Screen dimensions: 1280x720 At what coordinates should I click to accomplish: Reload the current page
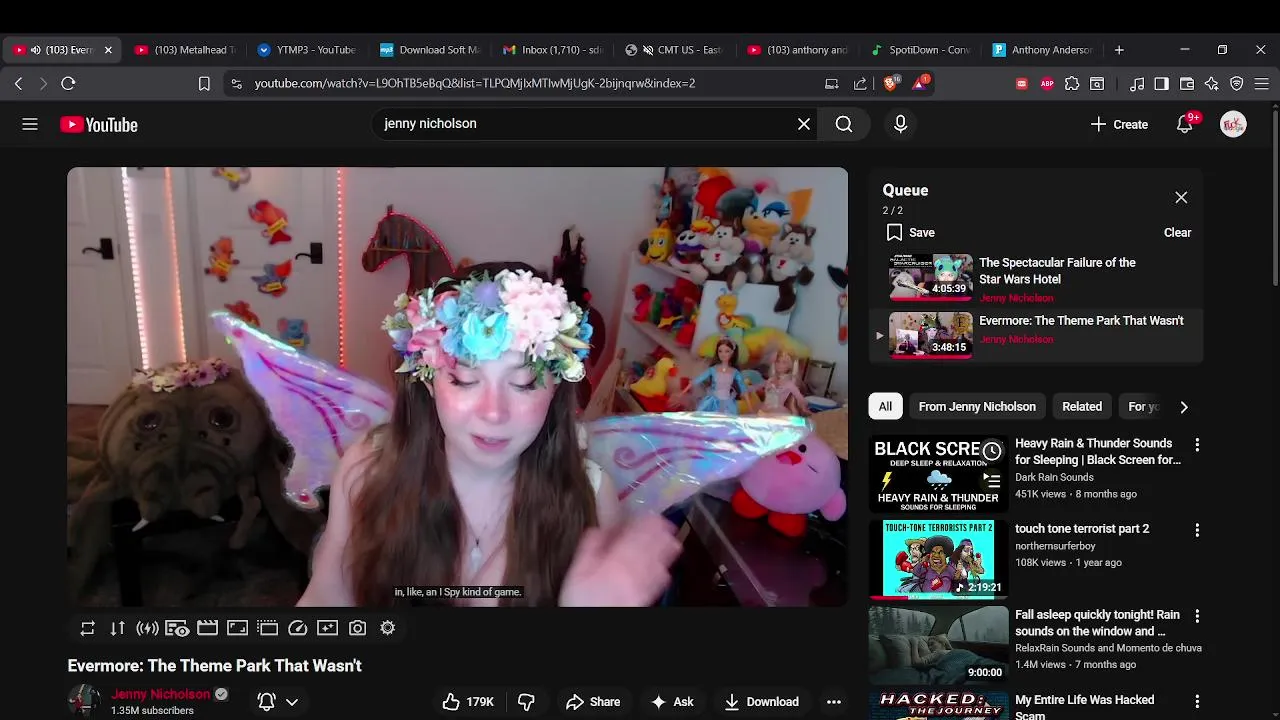tap(68, 84)
